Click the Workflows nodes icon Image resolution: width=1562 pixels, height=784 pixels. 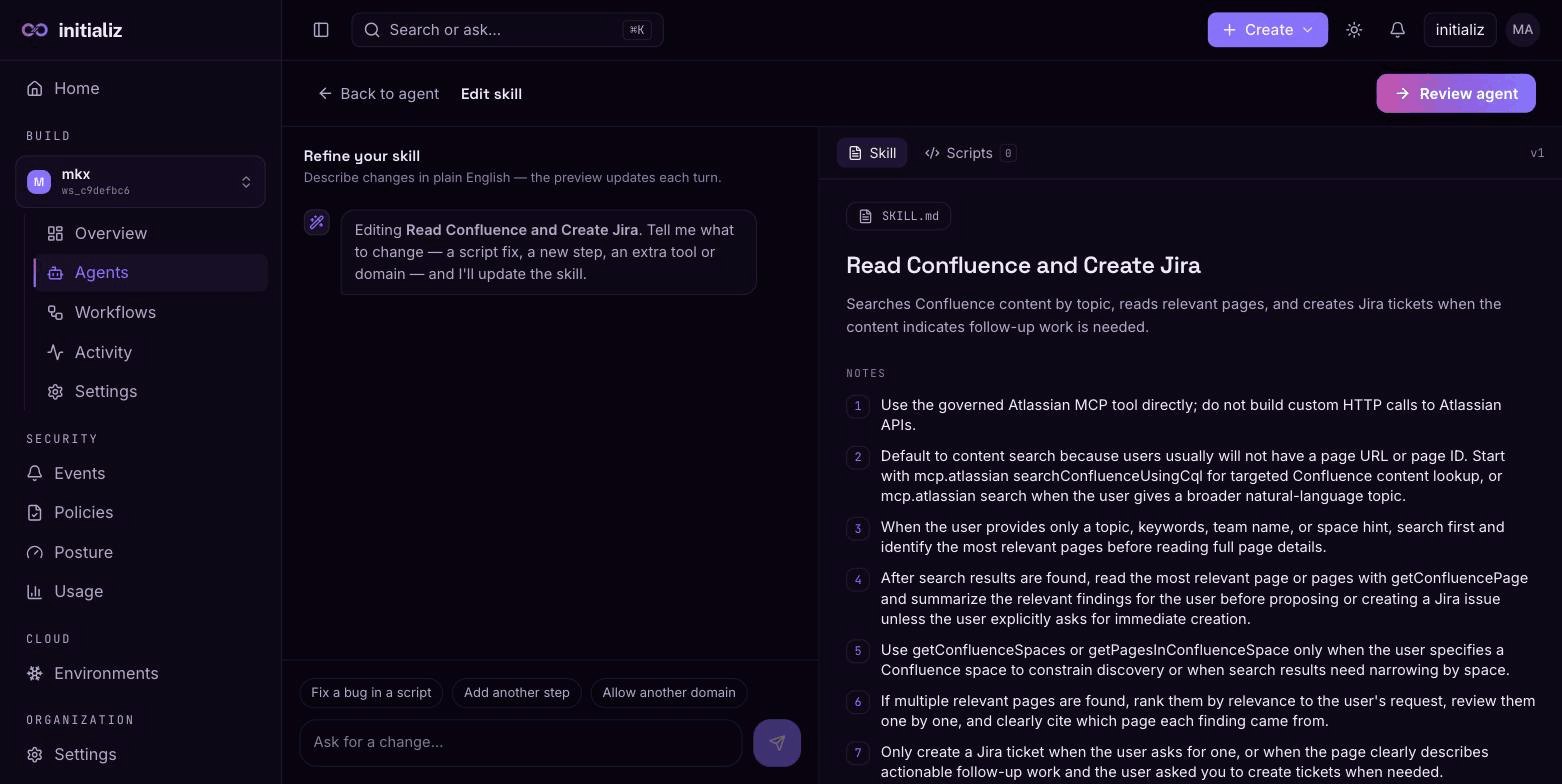pos(55,312)
